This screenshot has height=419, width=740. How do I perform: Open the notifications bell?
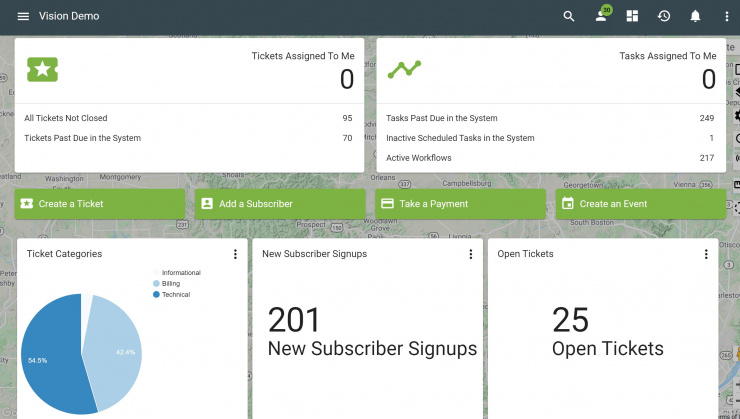[695, 17]
